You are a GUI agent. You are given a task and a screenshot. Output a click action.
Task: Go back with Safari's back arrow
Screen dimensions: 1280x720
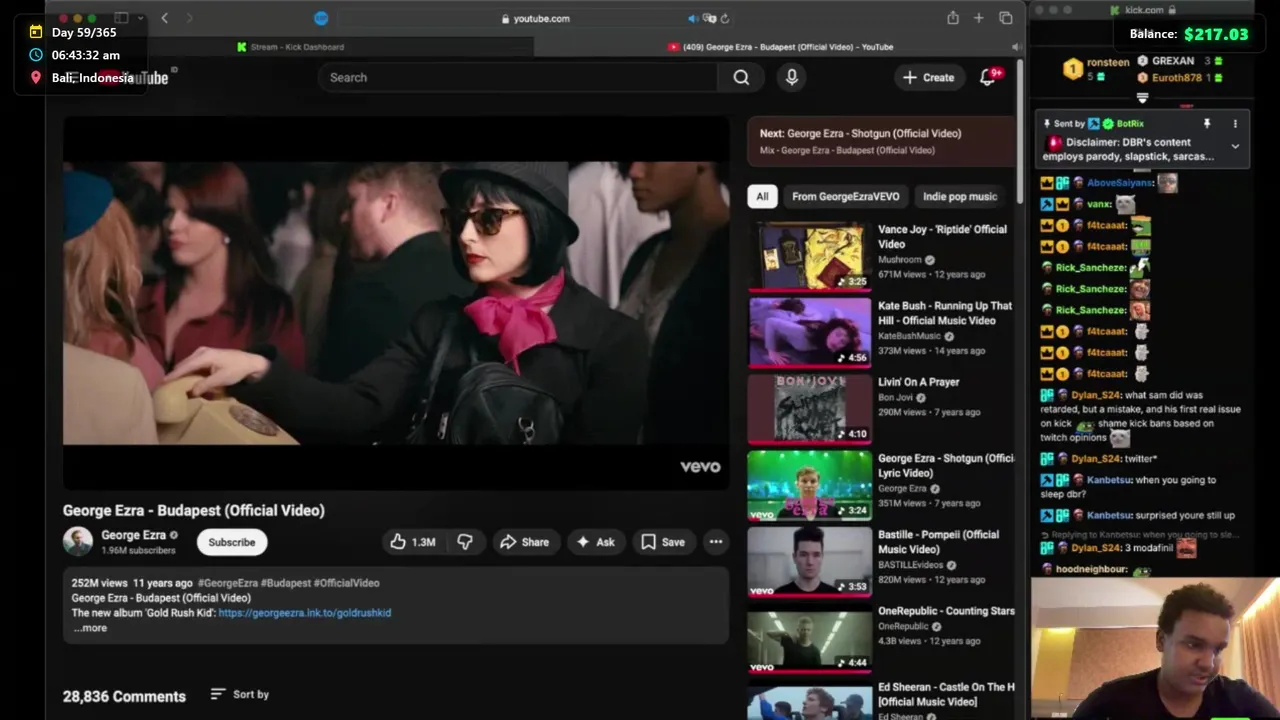(165, 18)
